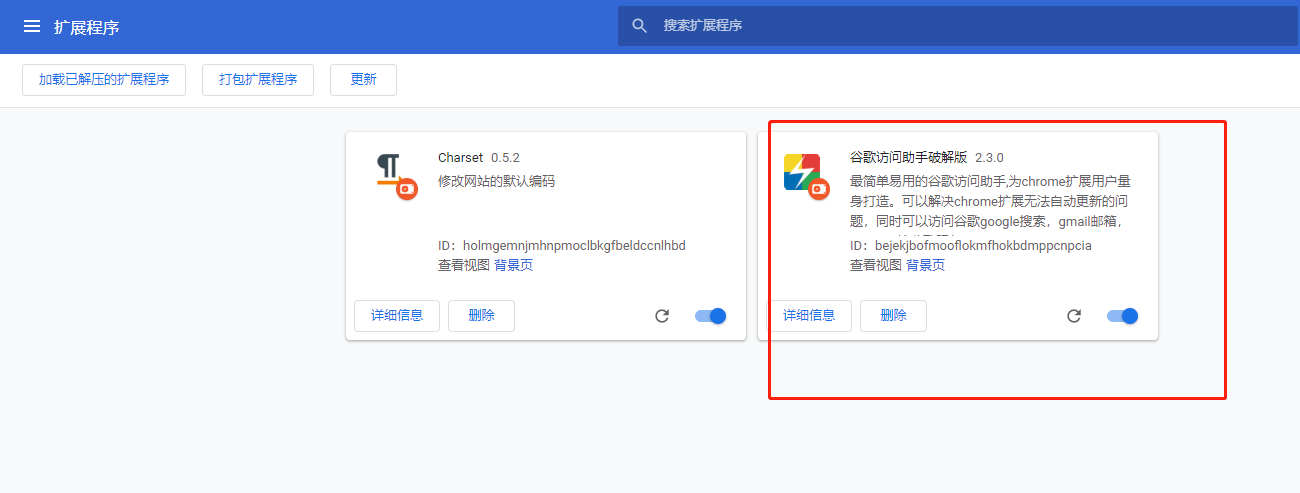Focus the 搜索扩展程序 search field
This screenshot has height=493, width=1300.
point(958,26)
